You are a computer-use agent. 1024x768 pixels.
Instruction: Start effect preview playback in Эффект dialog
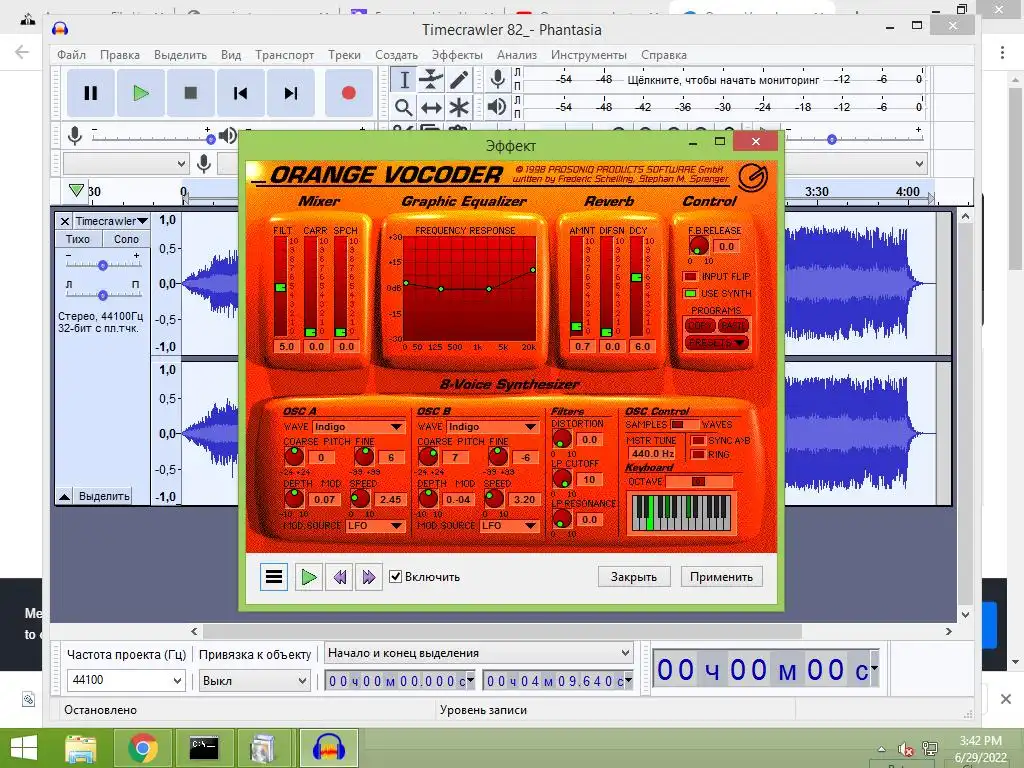tap(308, 577)
